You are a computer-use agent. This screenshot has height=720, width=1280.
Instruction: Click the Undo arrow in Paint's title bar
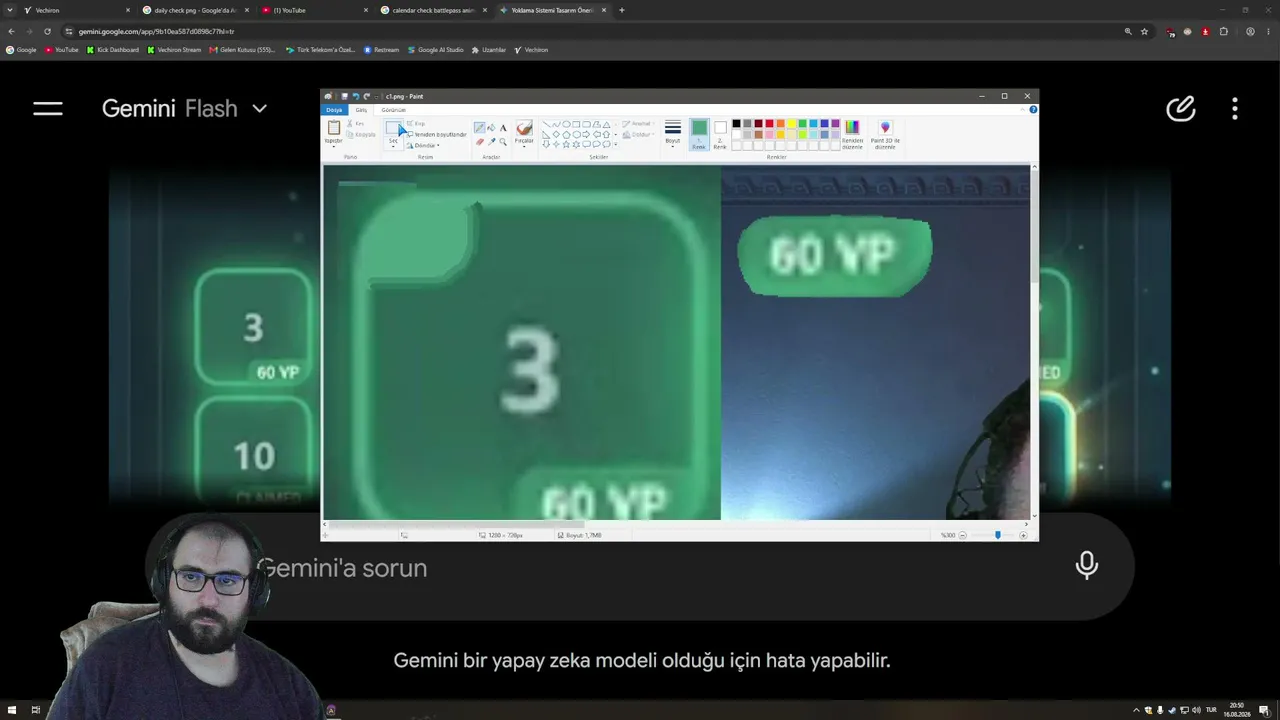355,96
